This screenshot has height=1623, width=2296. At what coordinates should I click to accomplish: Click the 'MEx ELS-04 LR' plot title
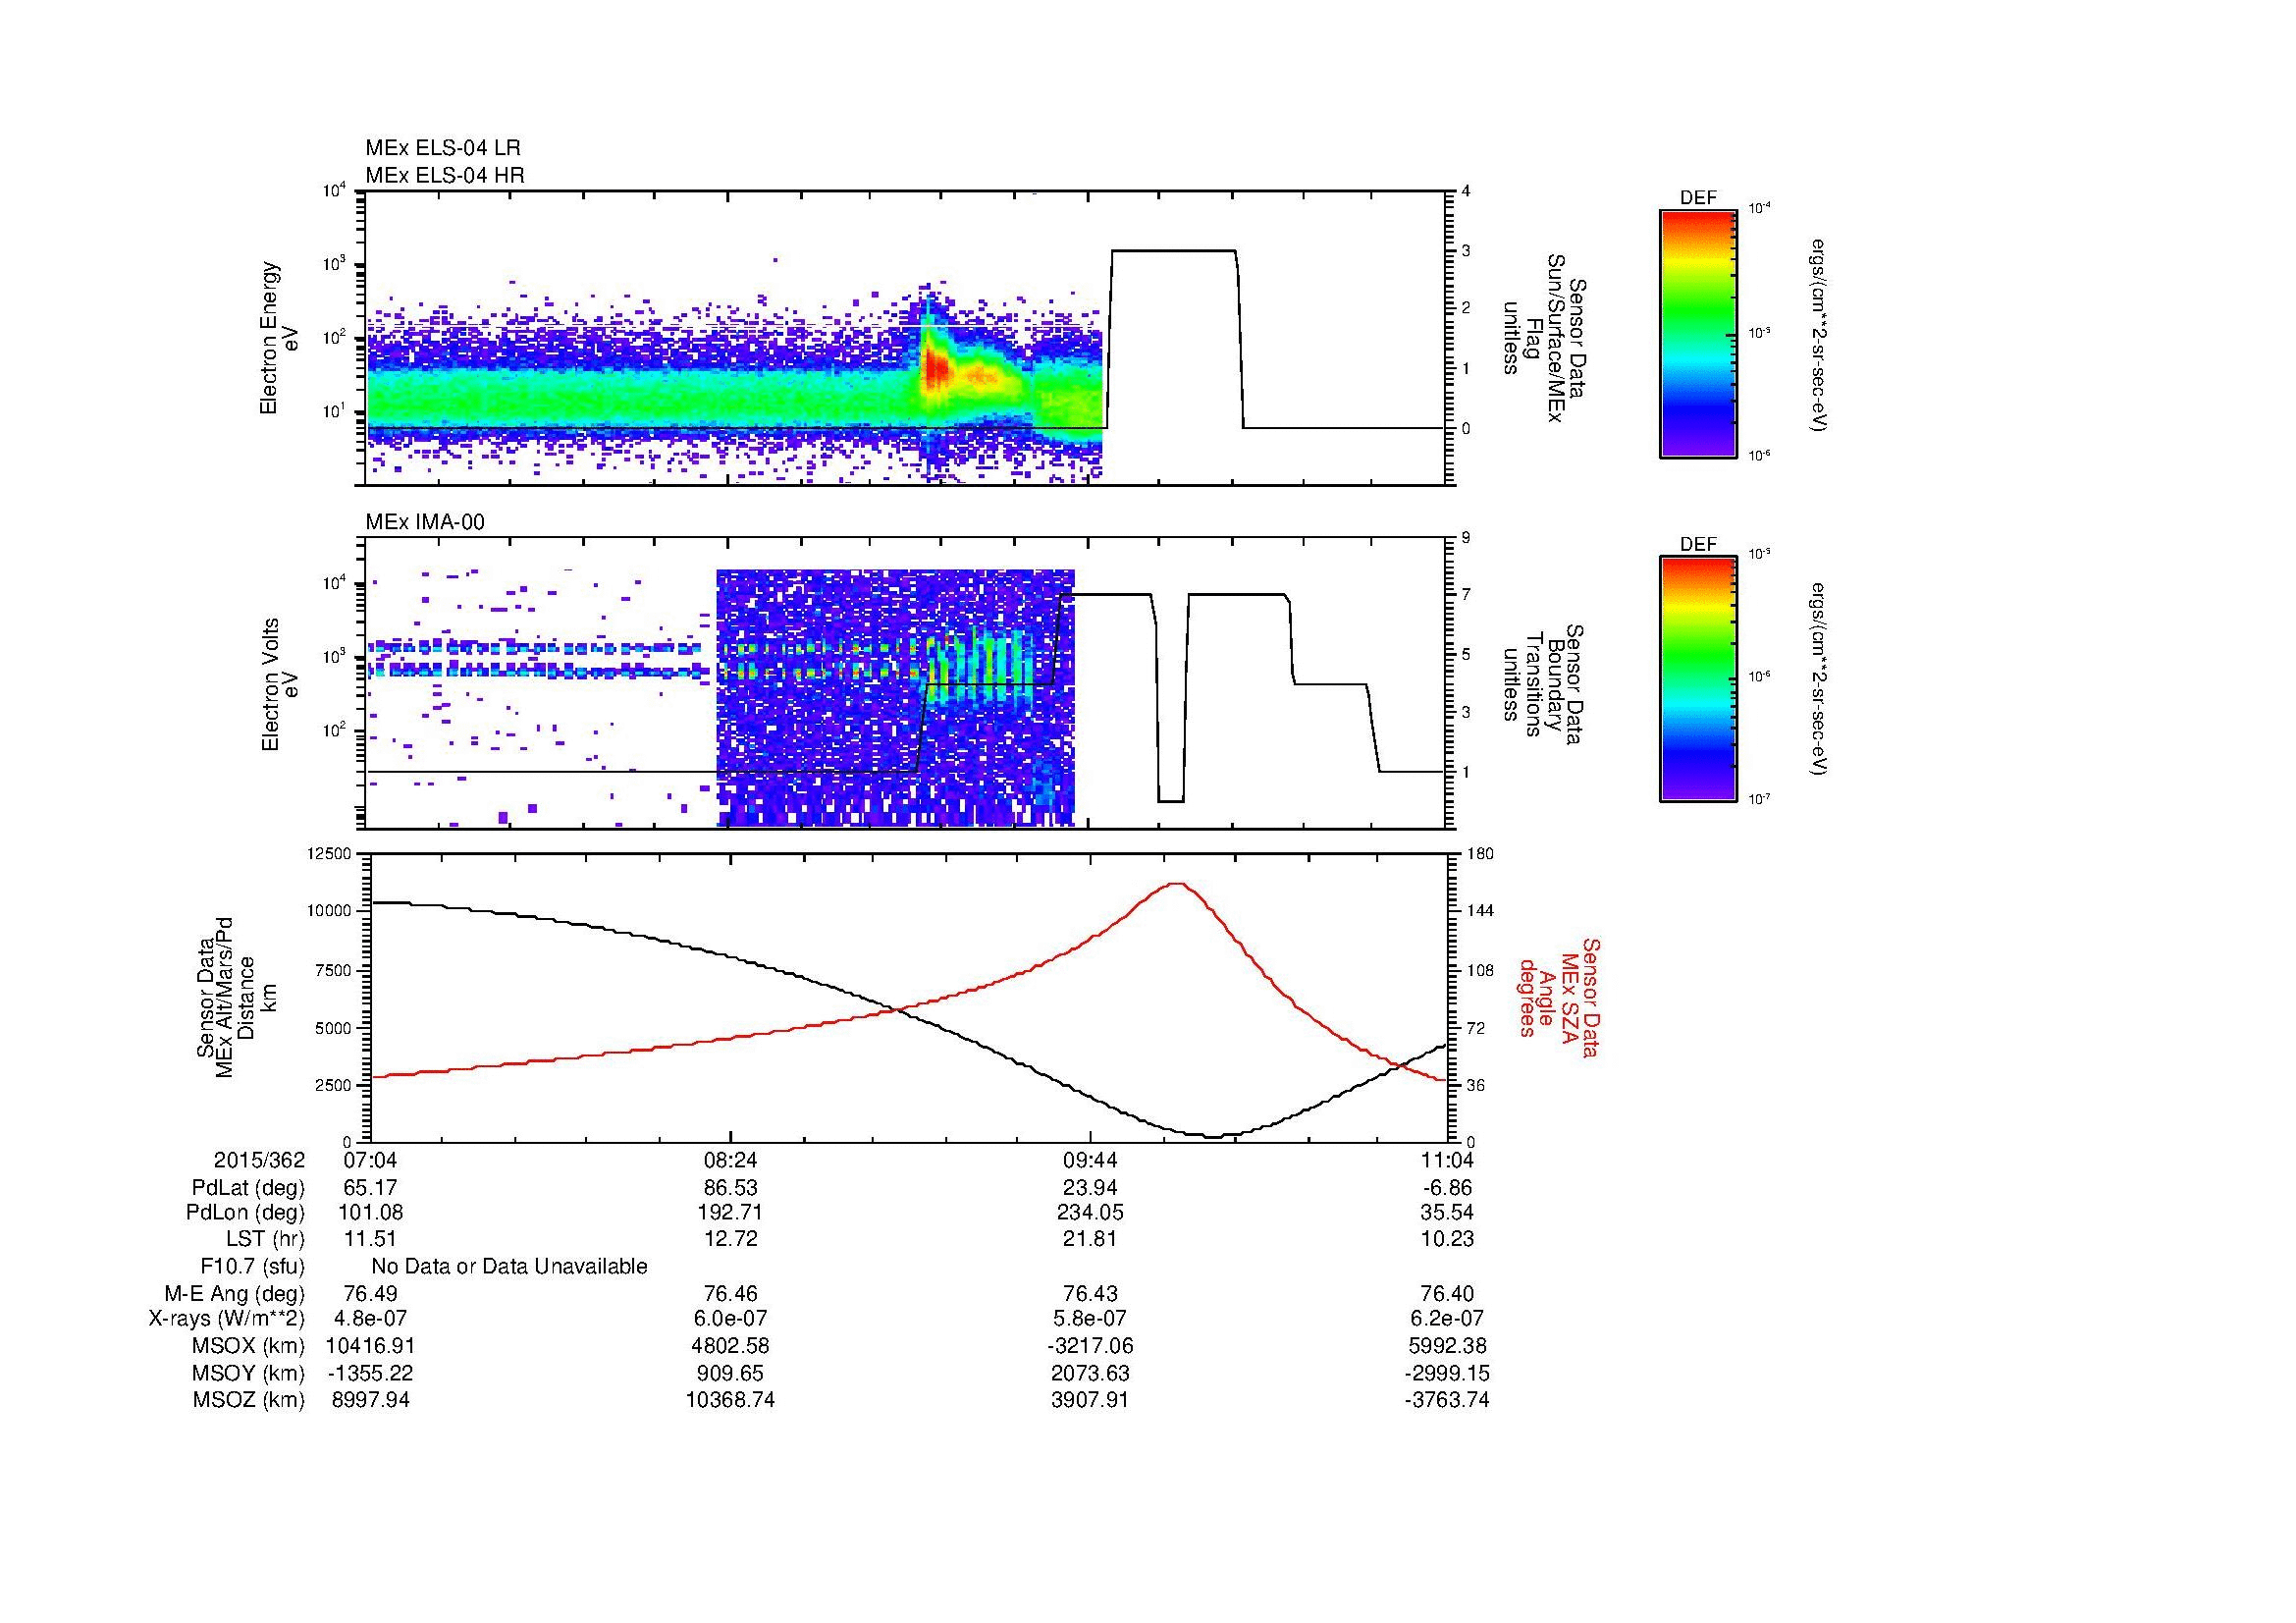(443, 148)
